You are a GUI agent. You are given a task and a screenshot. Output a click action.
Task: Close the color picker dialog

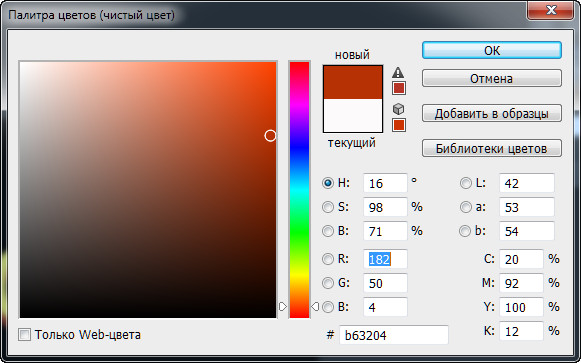tap(551, 10)
